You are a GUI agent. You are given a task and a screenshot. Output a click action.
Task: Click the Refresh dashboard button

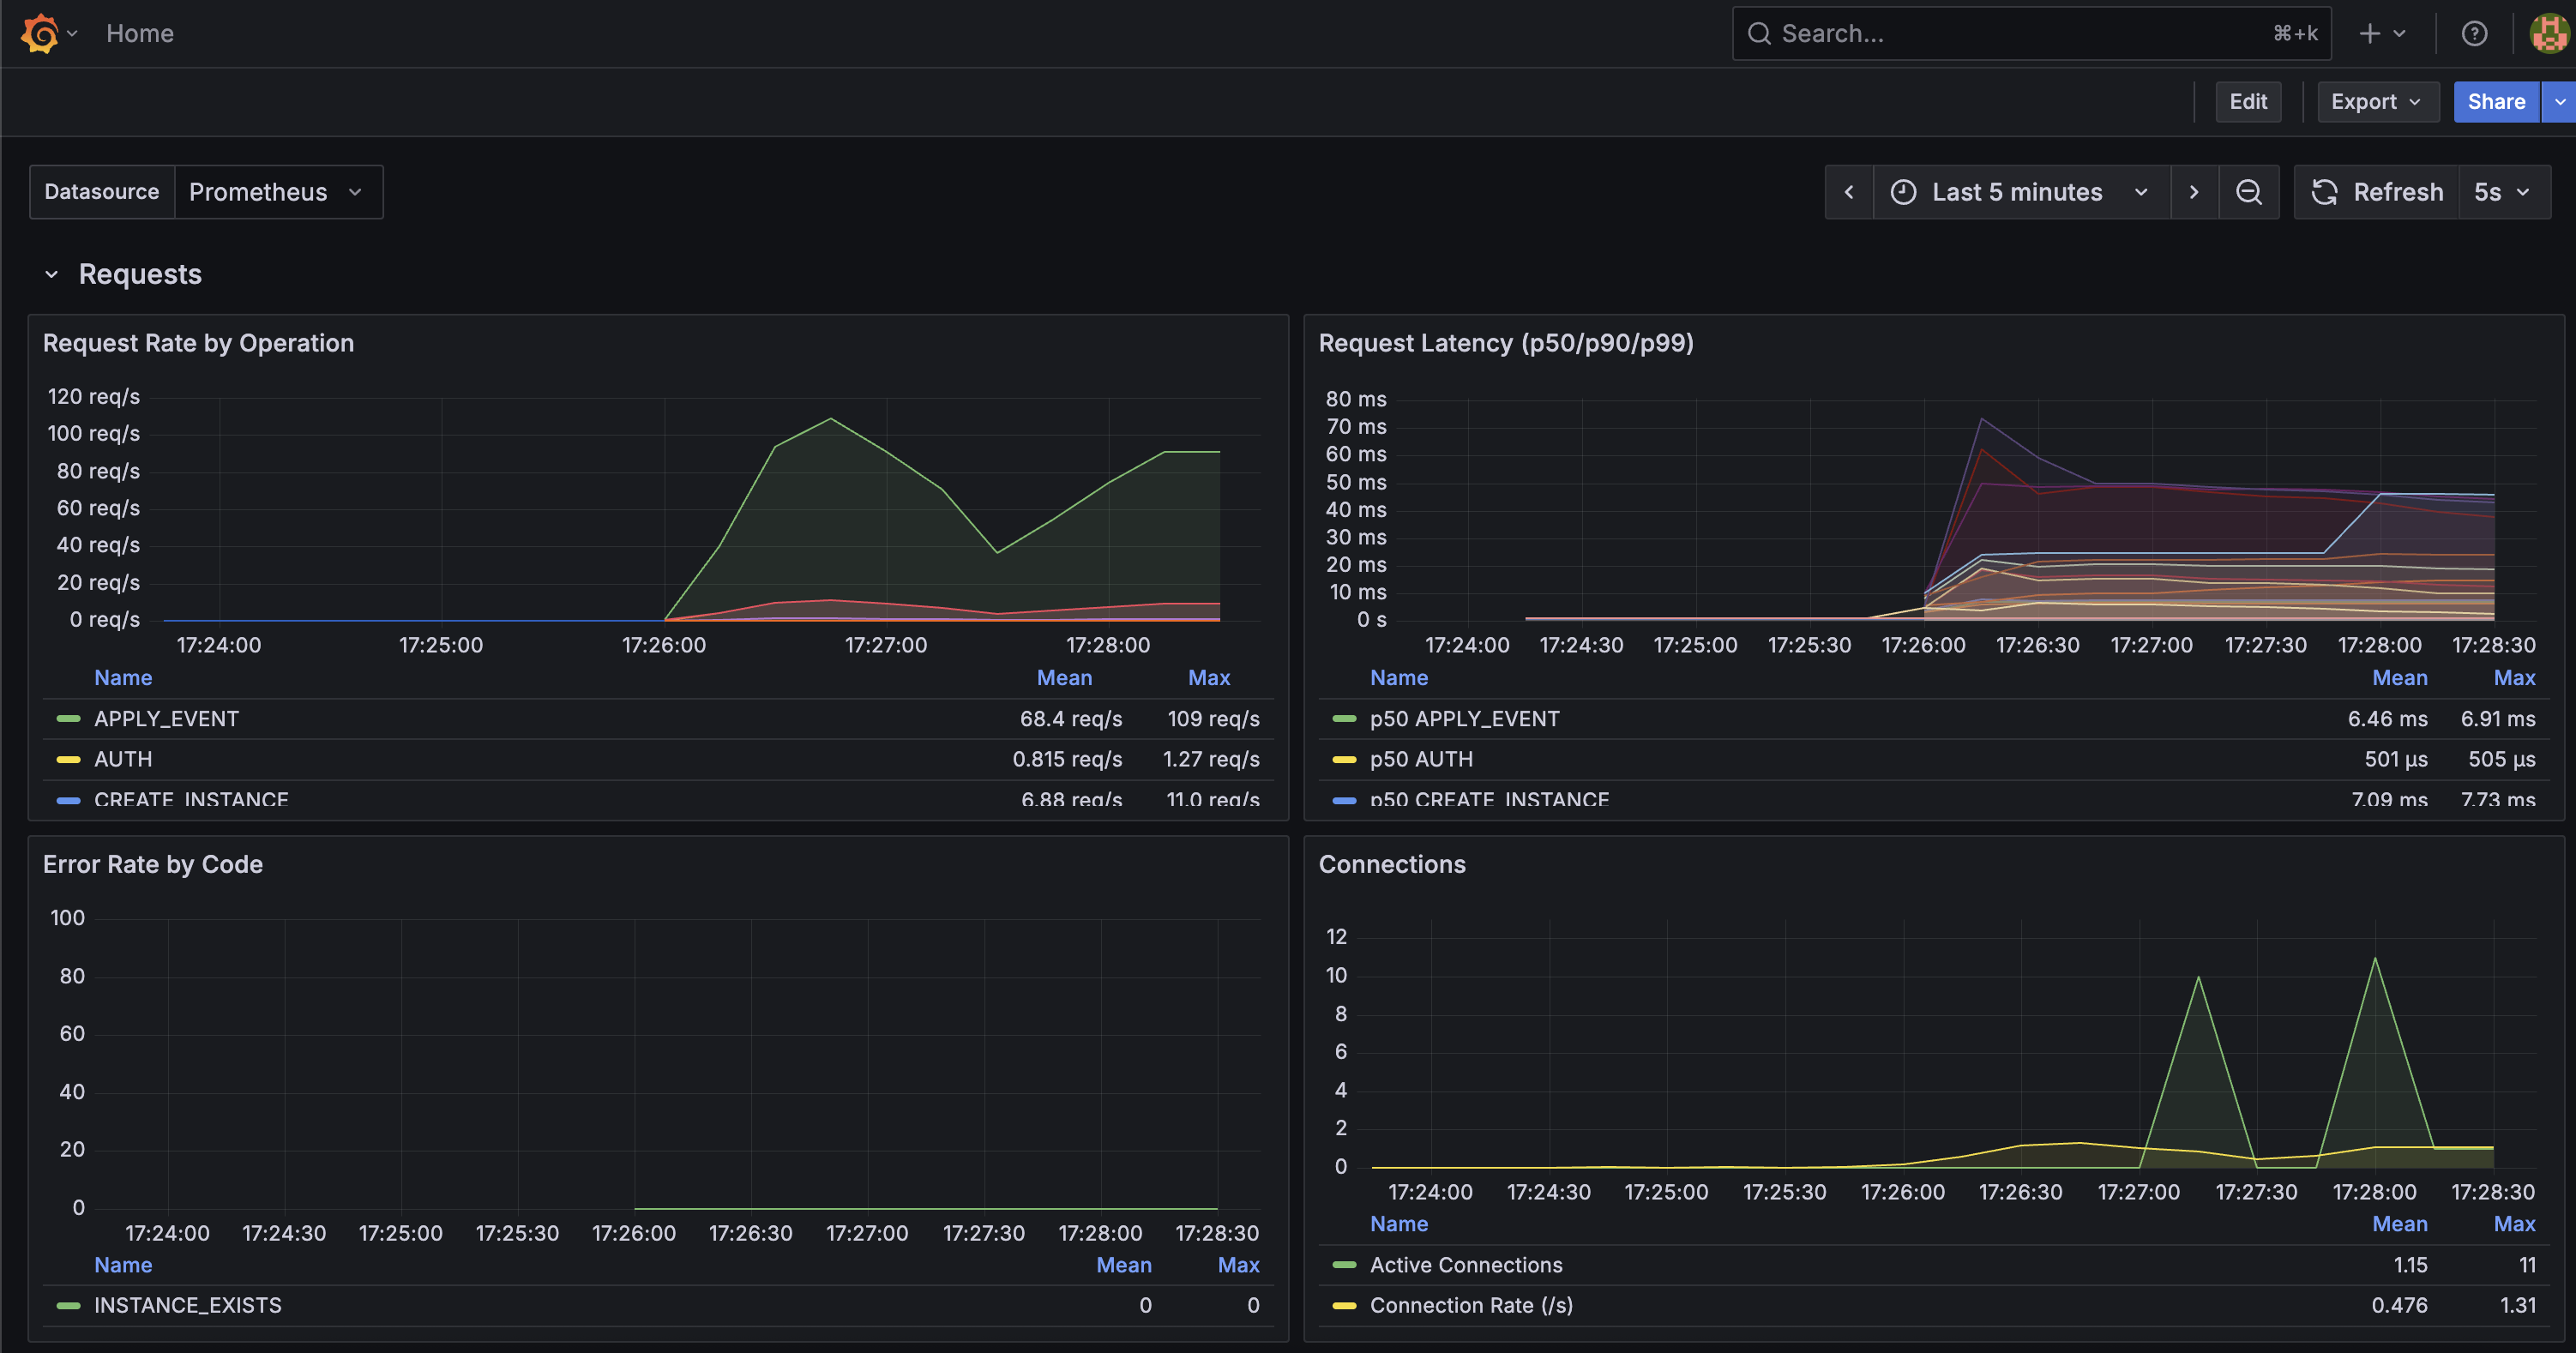(2378, 192)
